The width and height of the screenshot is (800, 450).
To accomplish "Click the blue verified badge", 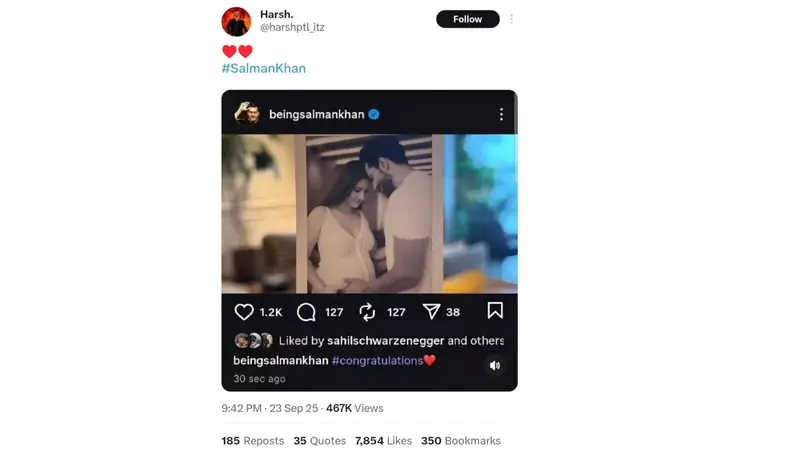I will point(374,115).
